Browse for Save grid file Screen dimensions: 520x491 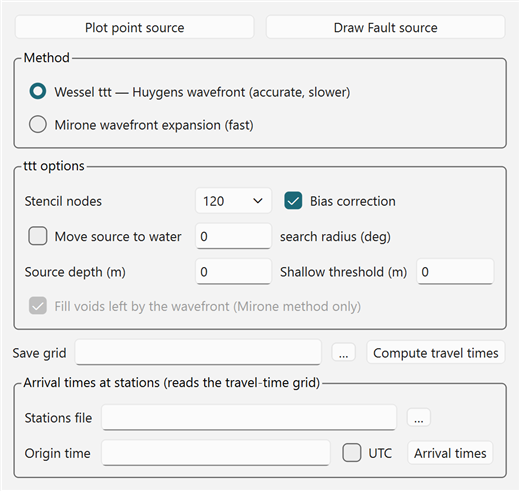[344, 352]
